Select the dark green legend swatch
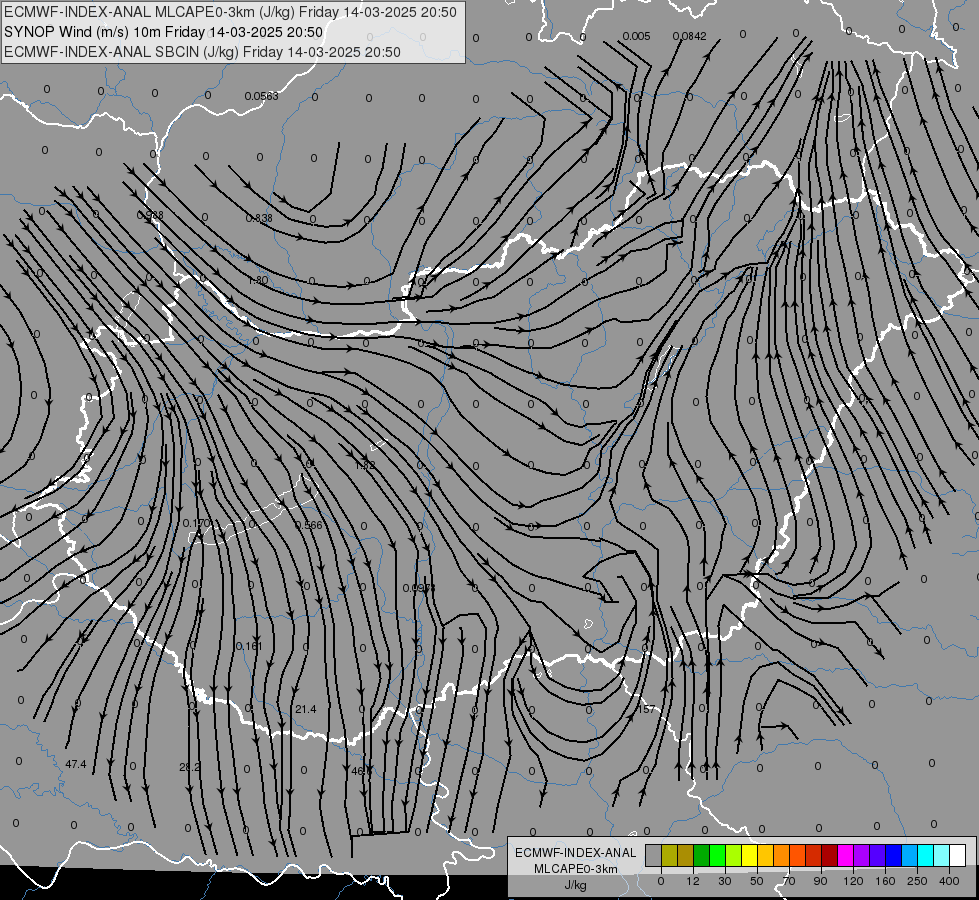The width and height of the screenshot is (979, 900). pyautogui.click(x=702, y=856)
